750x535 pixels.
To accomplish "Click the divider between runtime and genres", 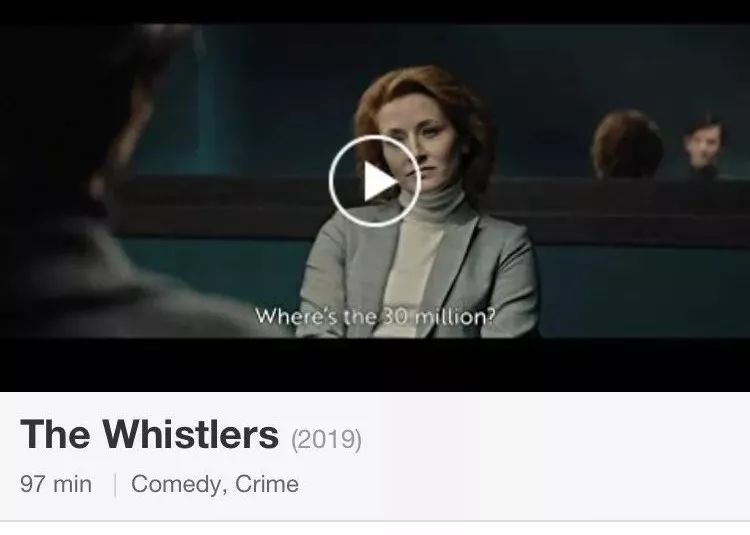I will pyautogui.click(x=115, y=484).
